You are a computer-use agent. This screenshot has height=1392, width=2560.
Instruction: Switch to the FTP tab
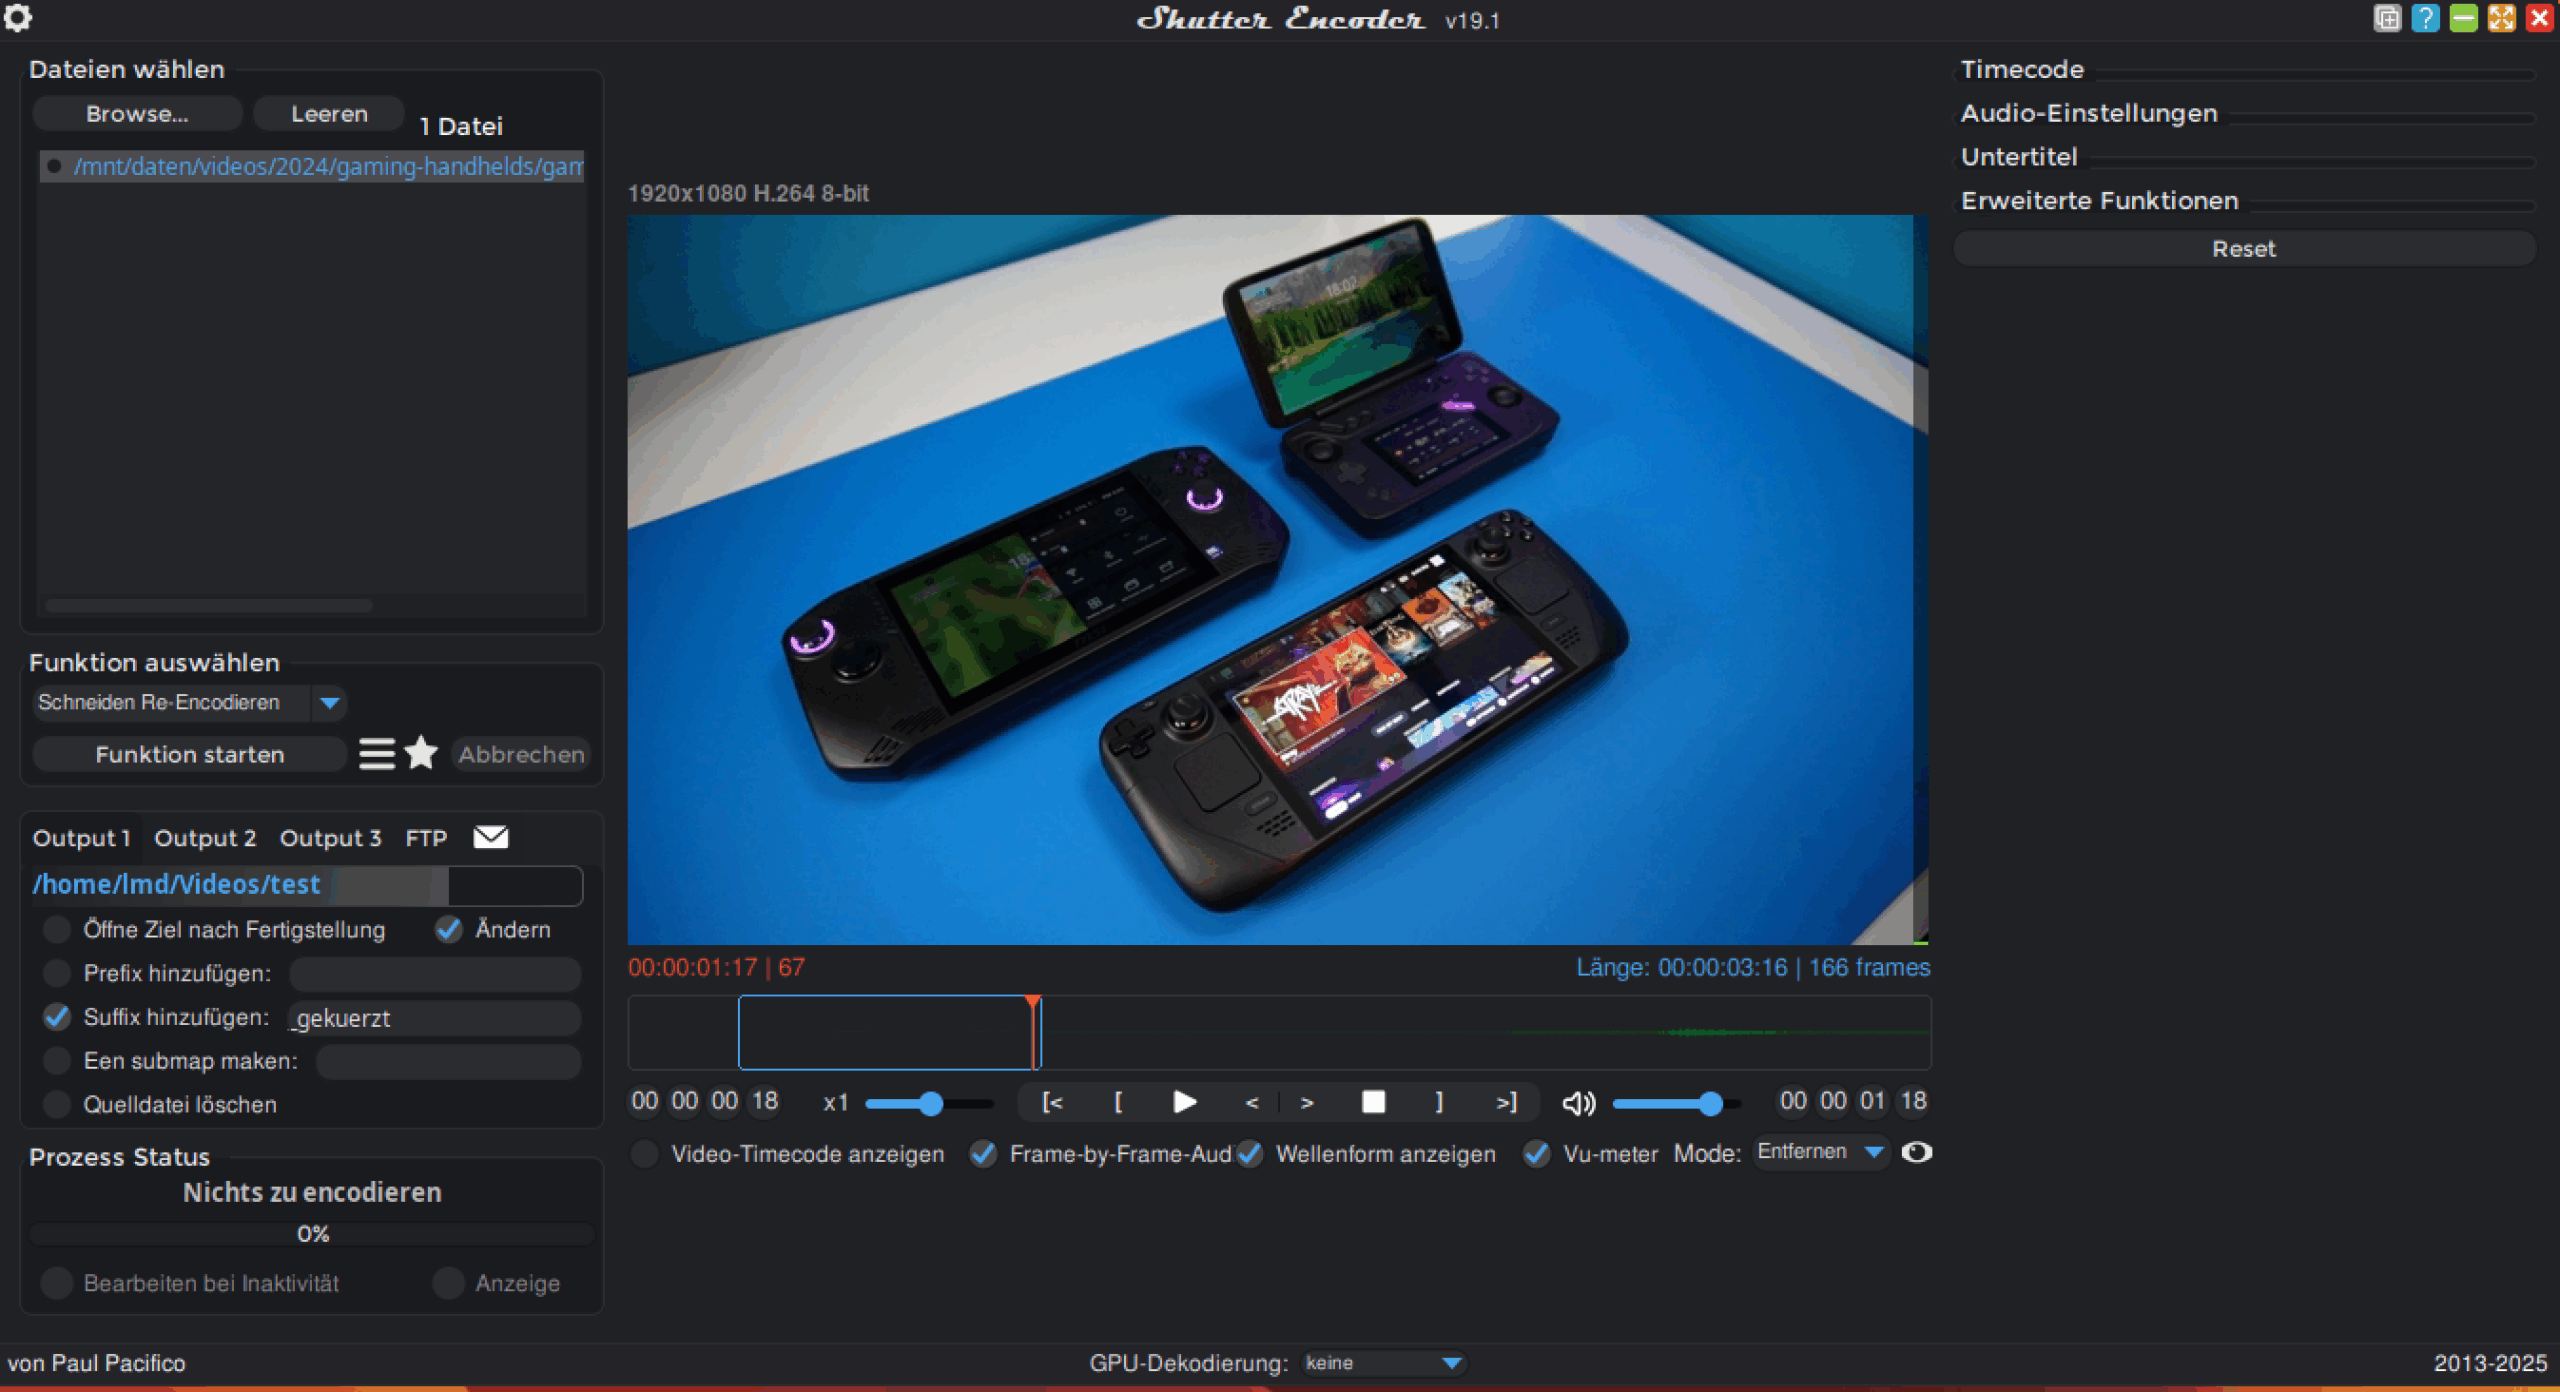(x=426, y=838)
